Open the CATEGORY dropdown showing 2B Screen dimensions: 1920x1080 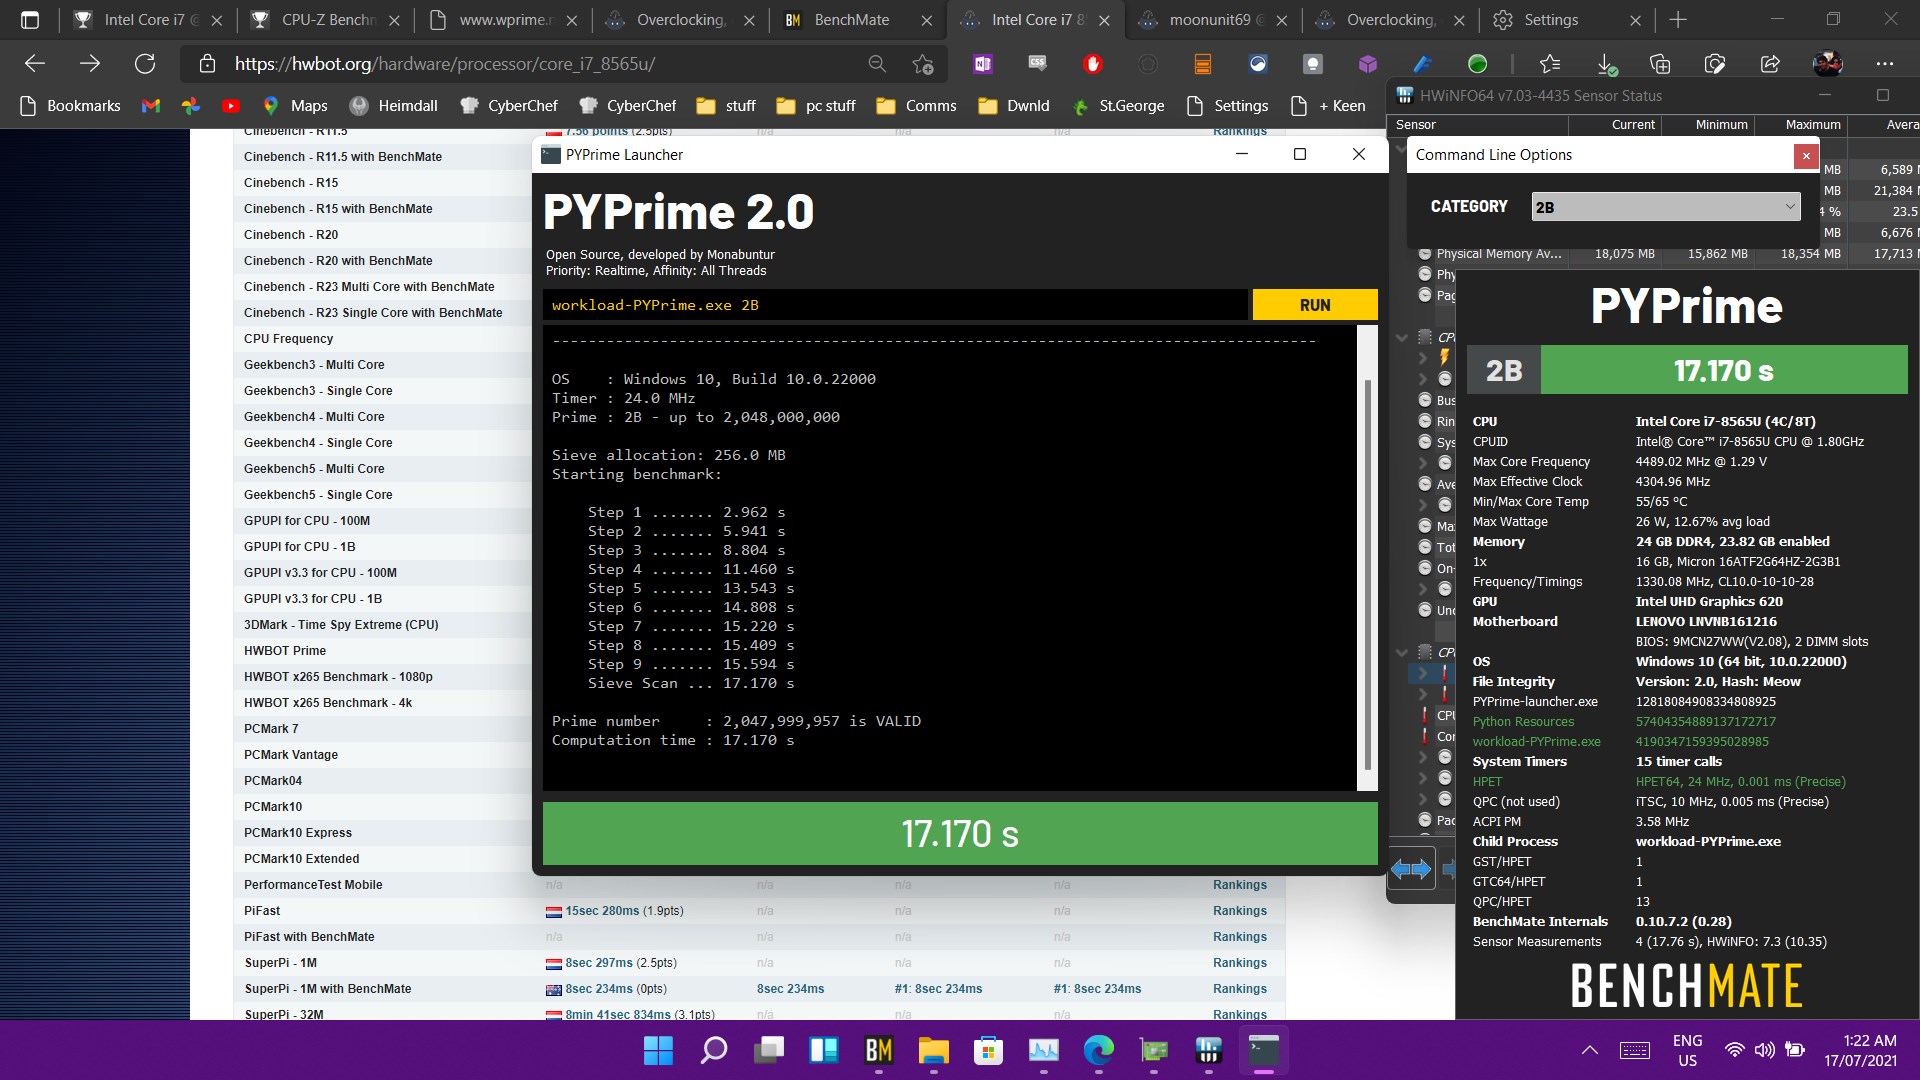pyautogui.click(x=1665, y=207)
